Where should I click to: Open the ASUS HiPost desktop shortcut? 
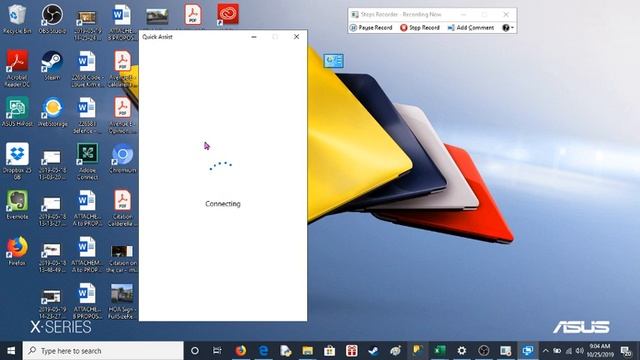[x=17, y=111]
